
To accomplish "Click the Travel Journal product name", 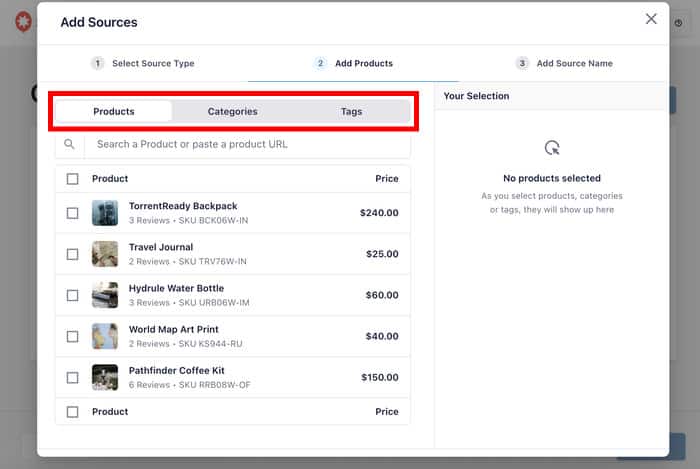I will coord(161,247).
